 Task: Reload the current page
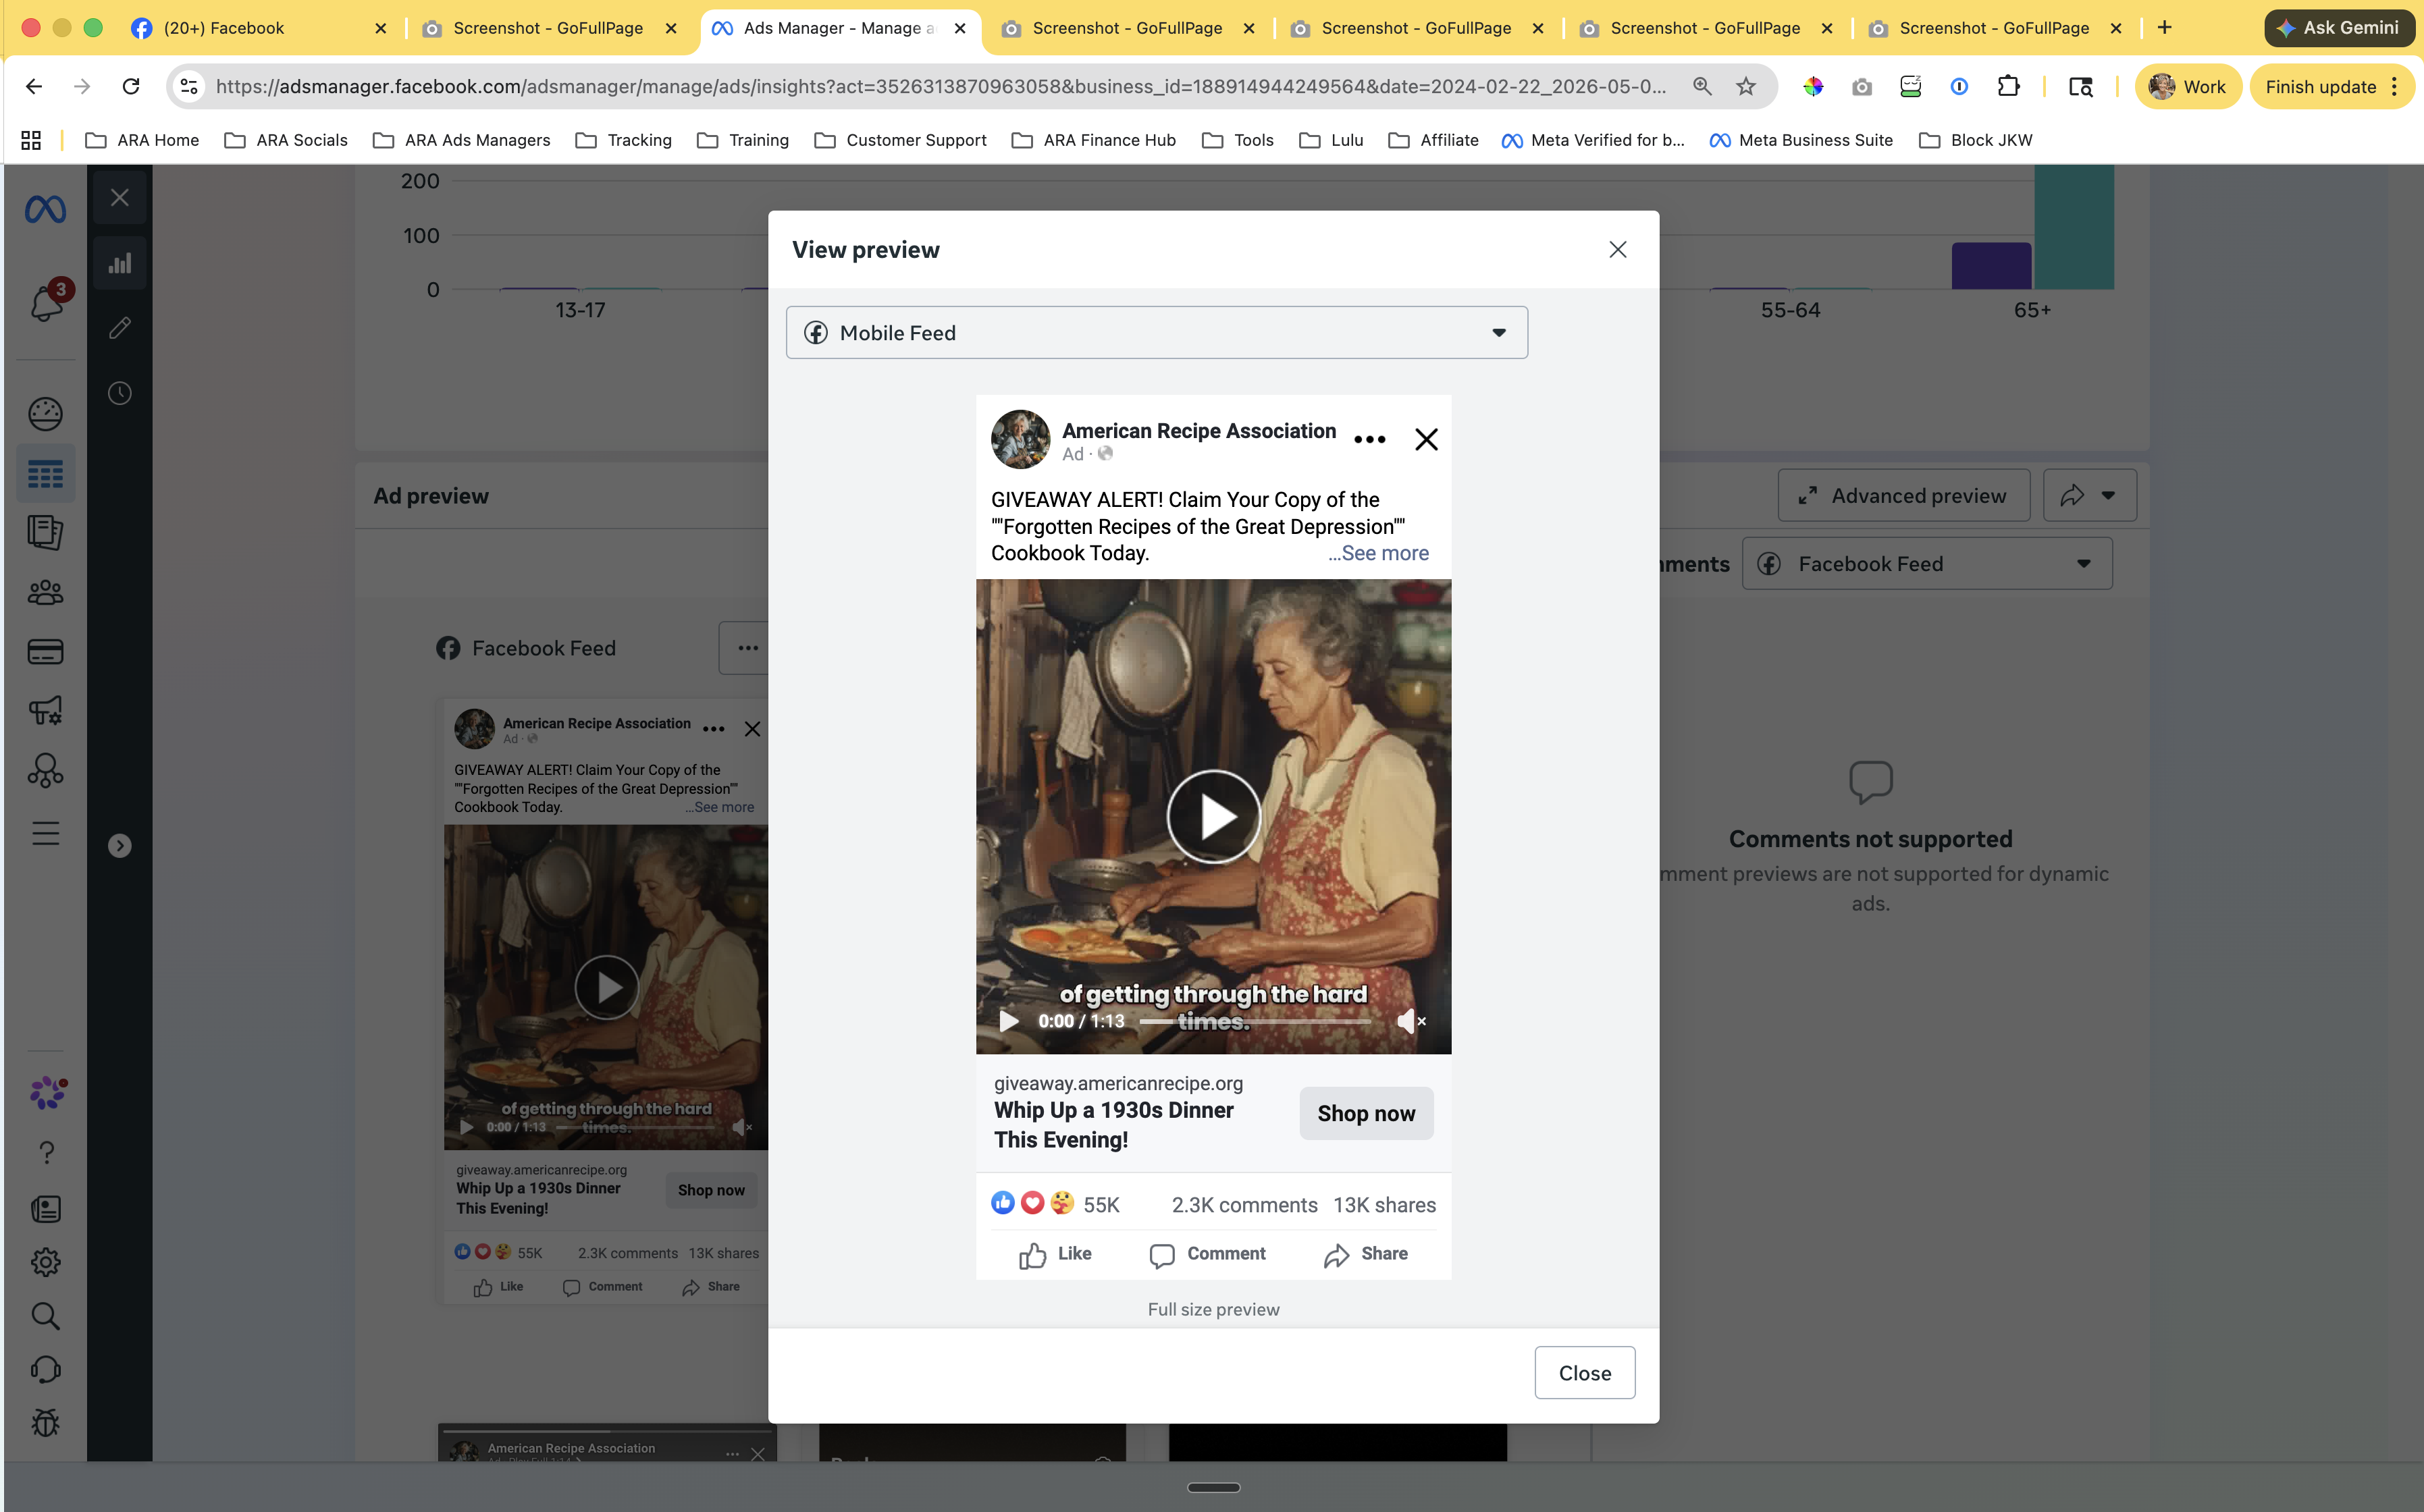pyautogui.click(x=131, y=87)
